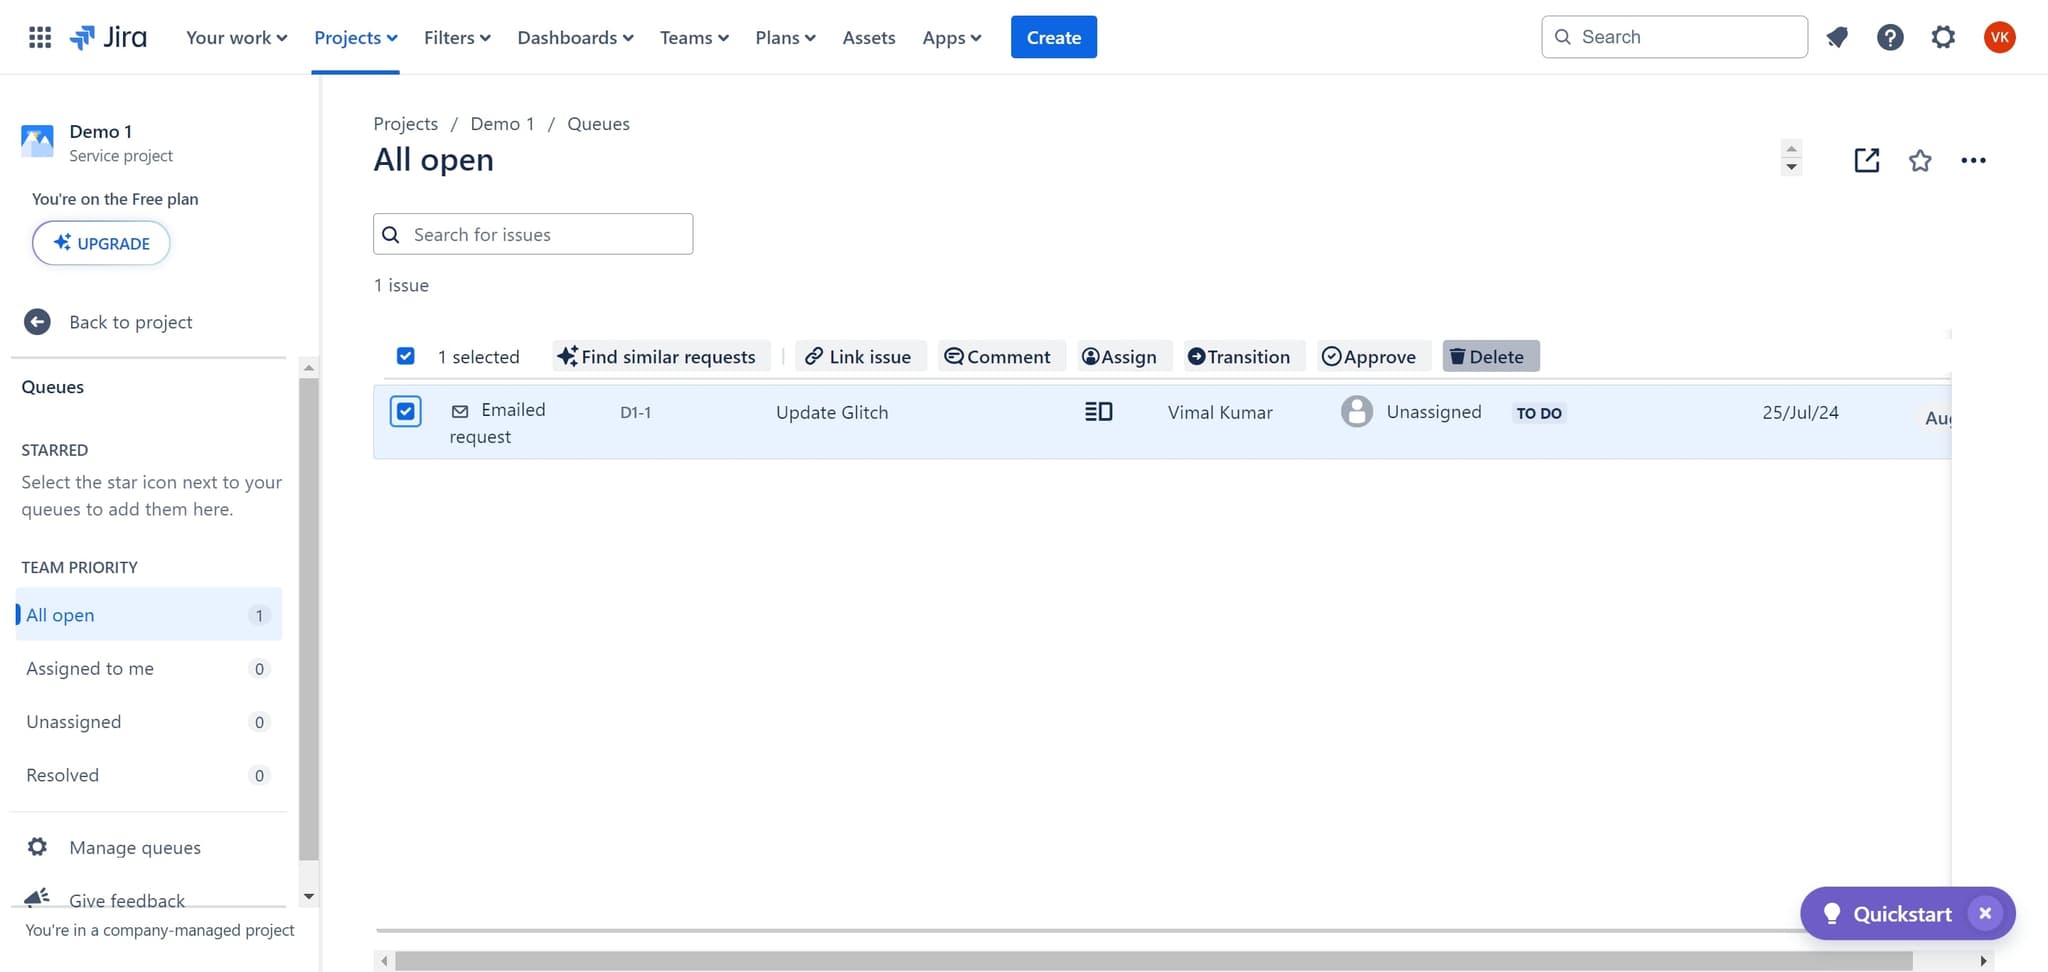Select the Assigned to me queue
The width and height of the screenshot is (2048, 972).
90,668
